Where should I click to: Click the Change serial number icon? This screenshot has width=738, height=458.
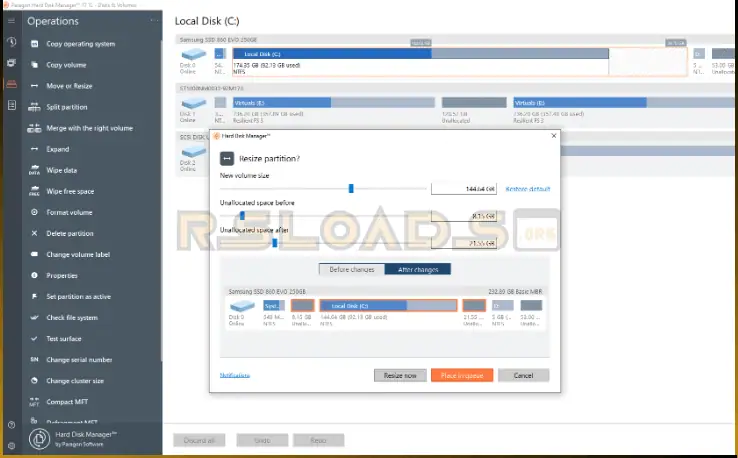point(36,359)
